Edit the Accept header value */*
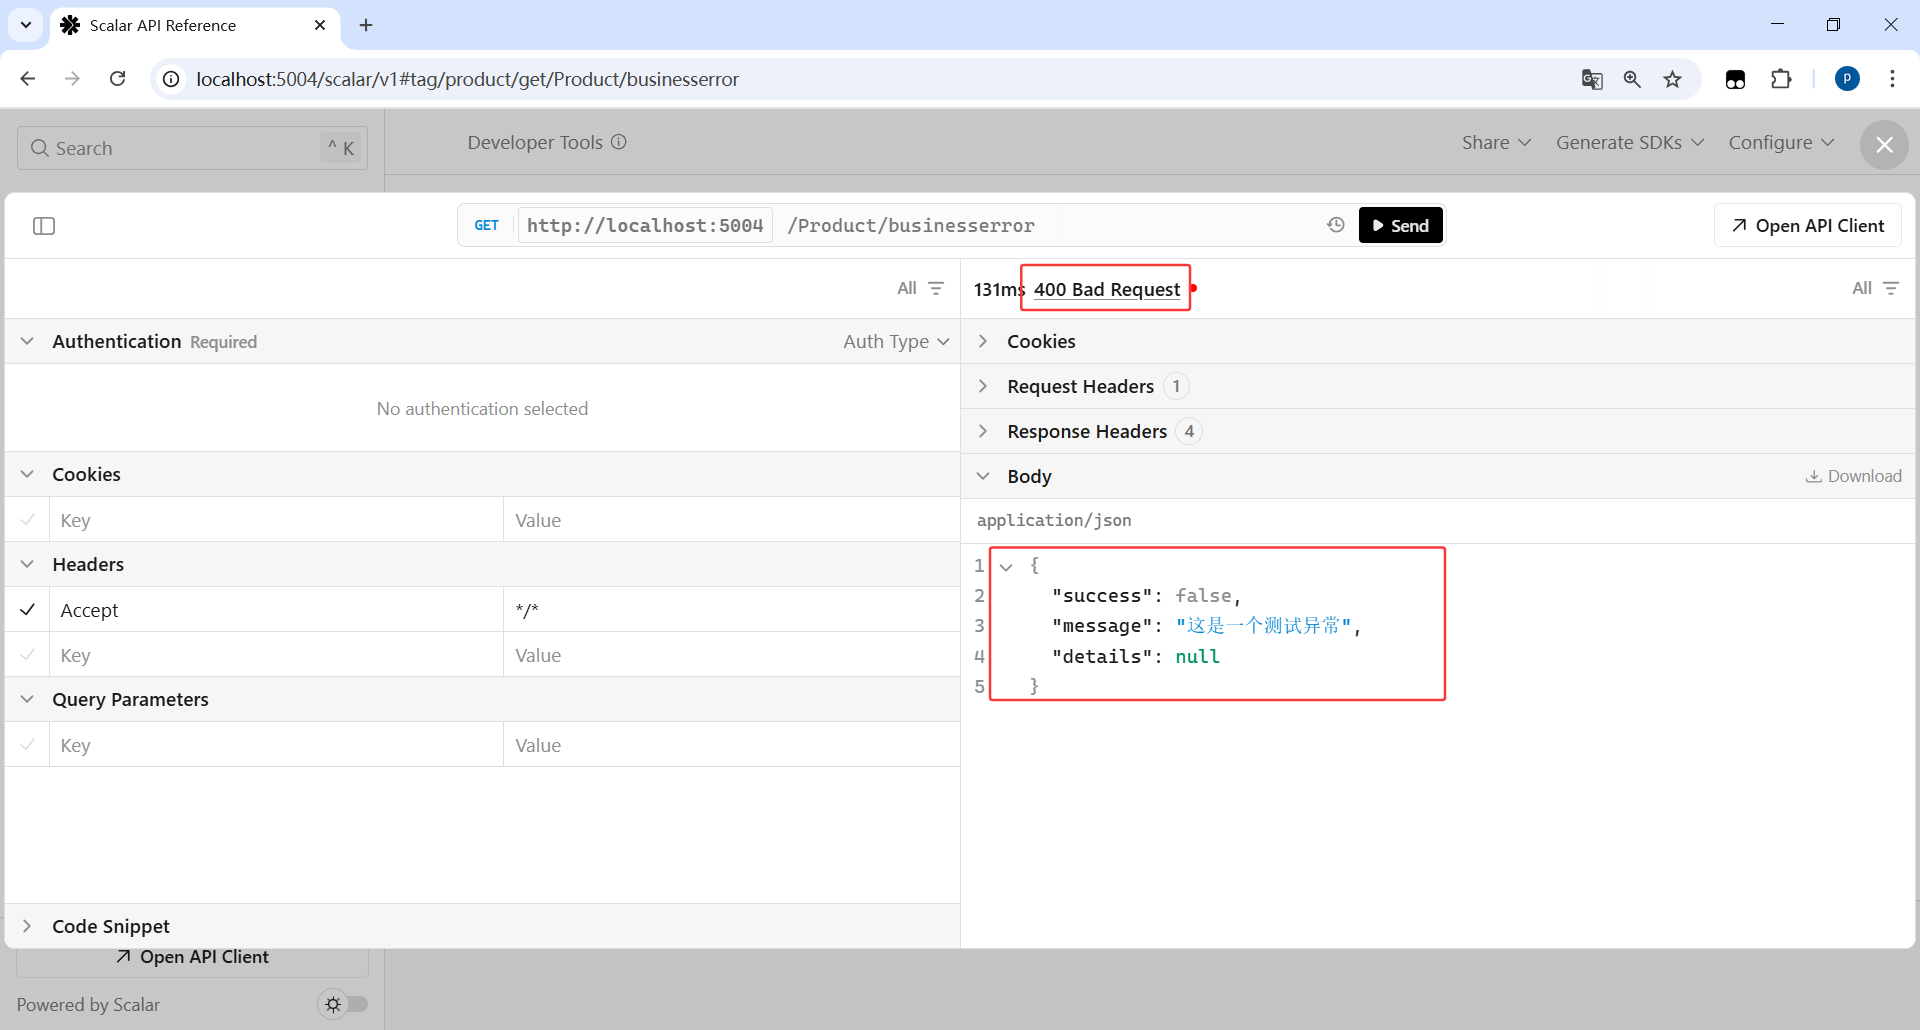Image resolution: width=1920 pixels, height=1030 pixels. (732, 609)
